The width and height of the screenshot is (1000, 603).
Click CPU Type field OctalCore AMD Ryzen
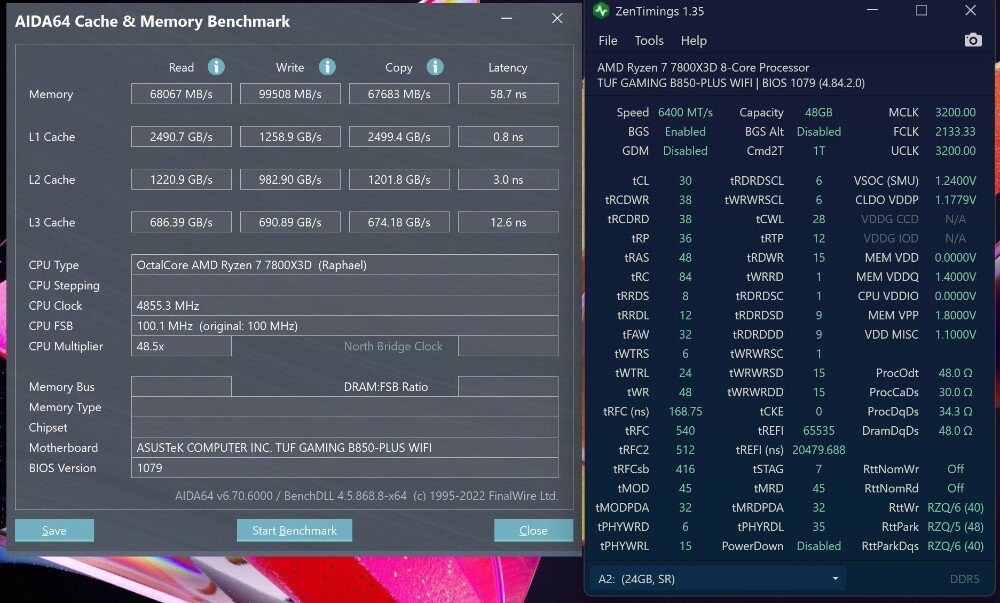[x=344, y=265]
